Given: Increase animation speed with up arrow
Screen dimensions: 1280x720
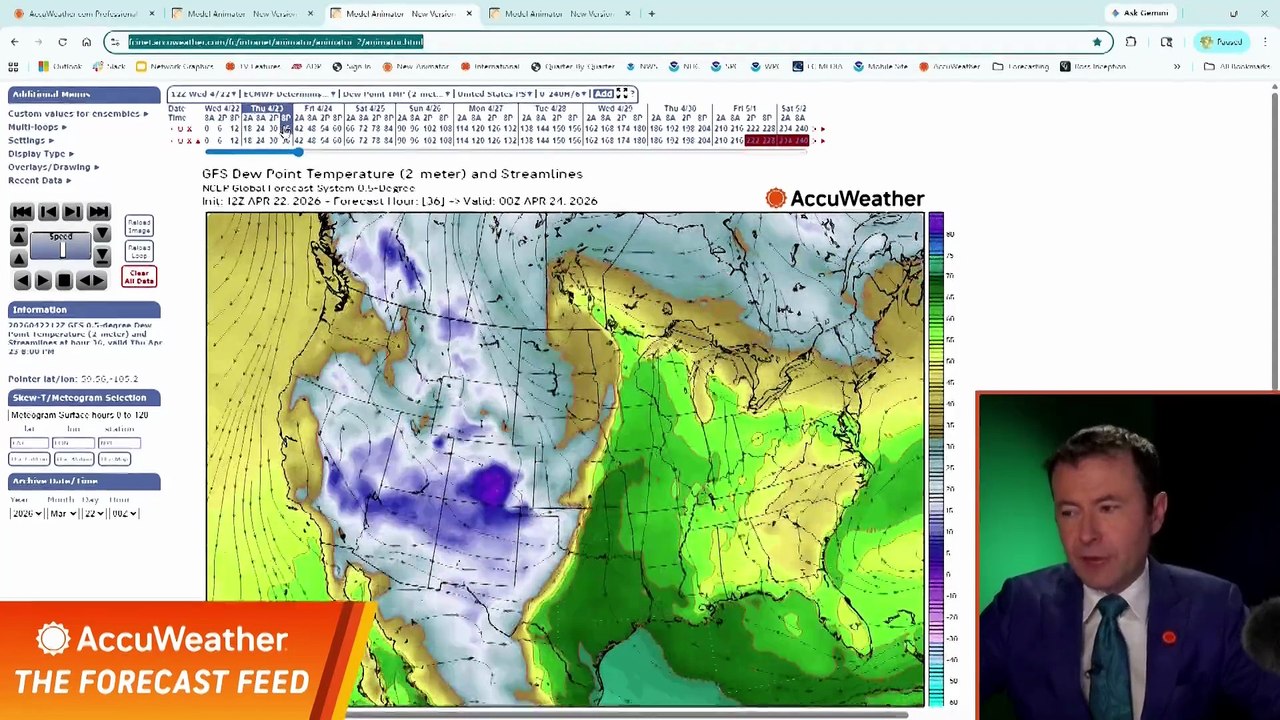Looking at the screenshot, I should [x=18, y=257].
